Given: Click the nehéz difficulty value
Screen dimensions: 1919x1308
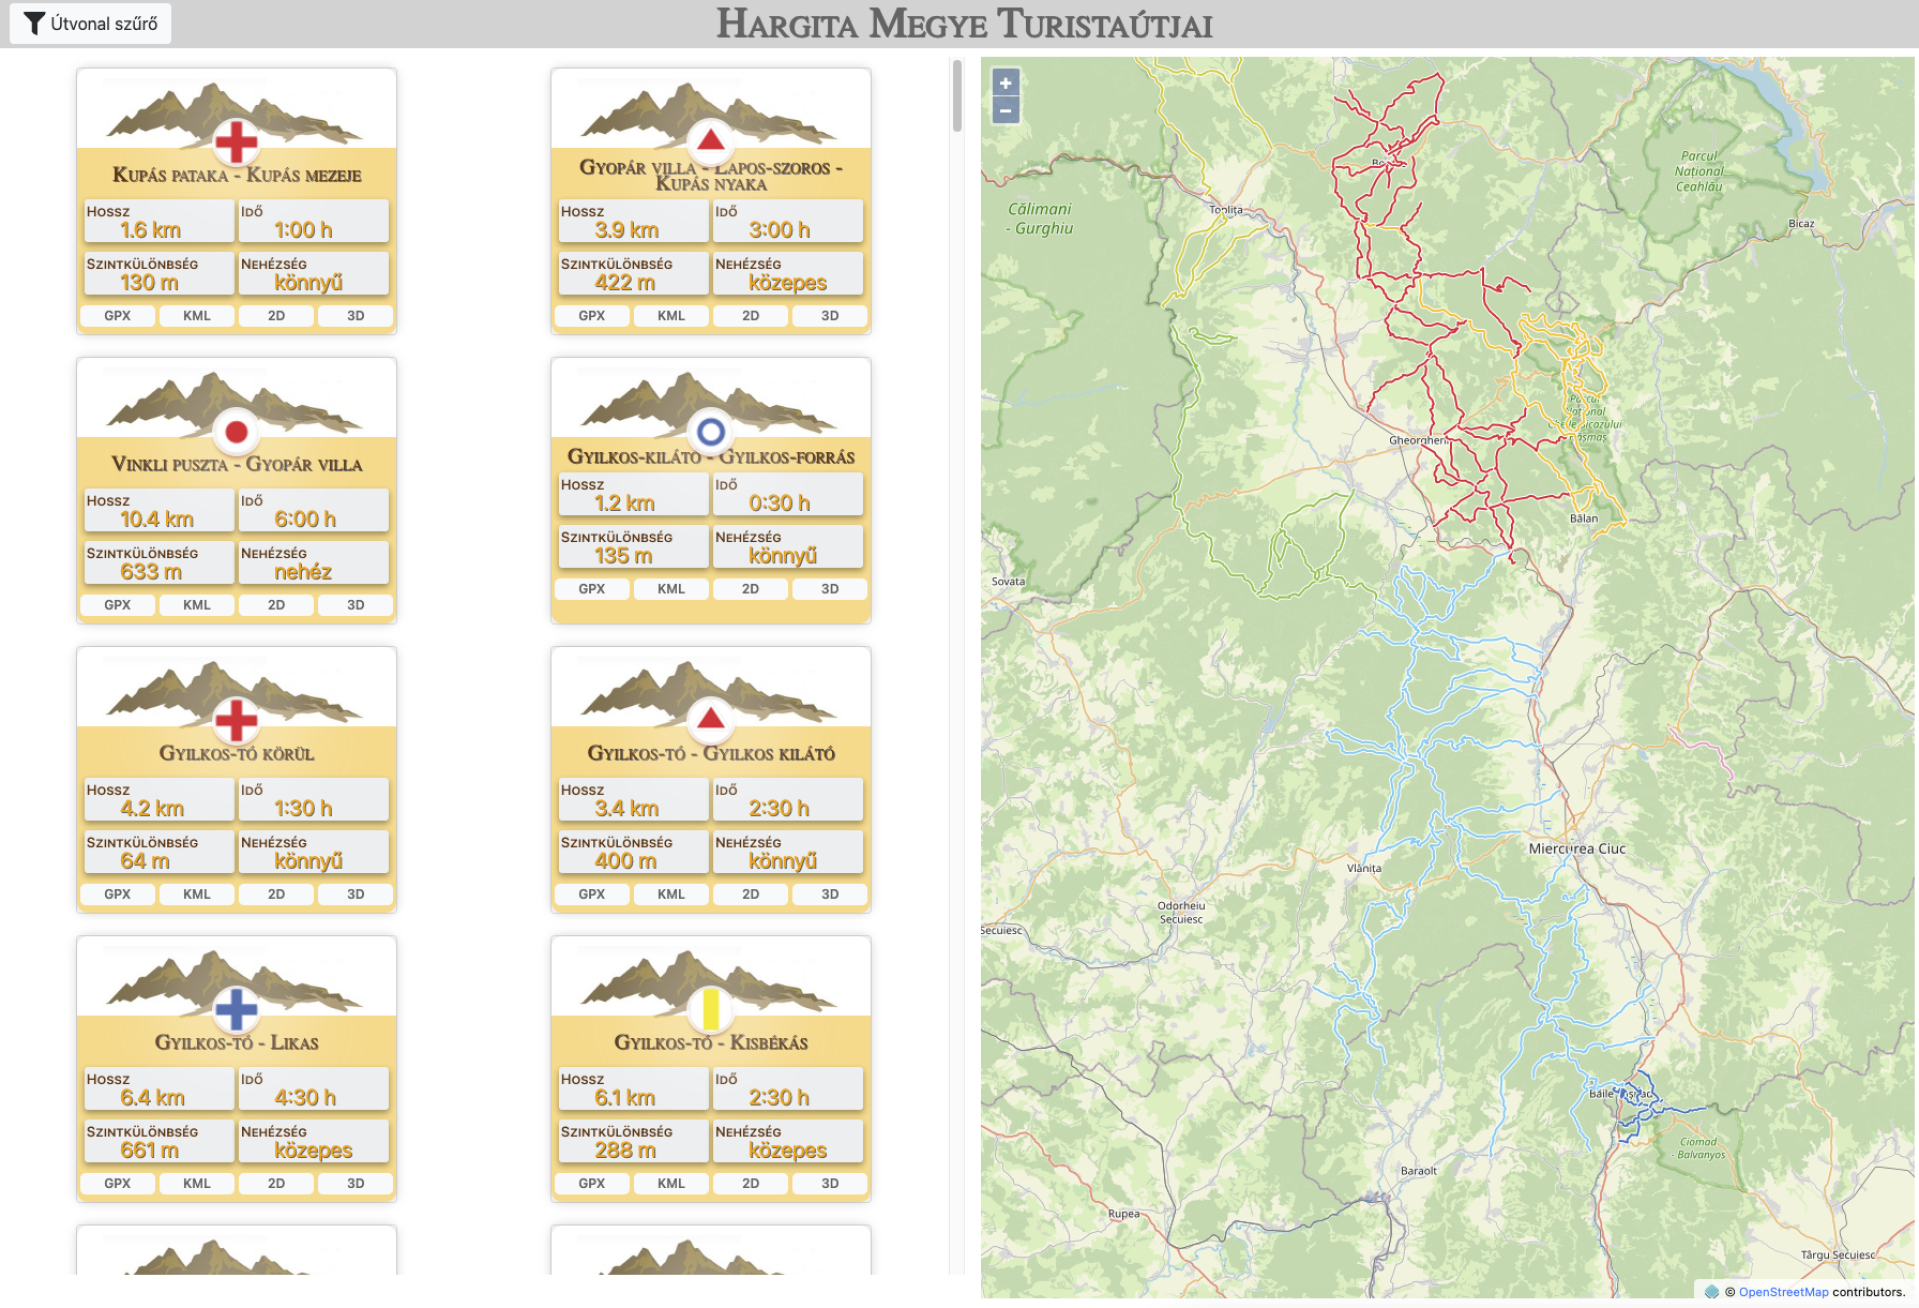Looking at the screenshot, I should point(303,572).
